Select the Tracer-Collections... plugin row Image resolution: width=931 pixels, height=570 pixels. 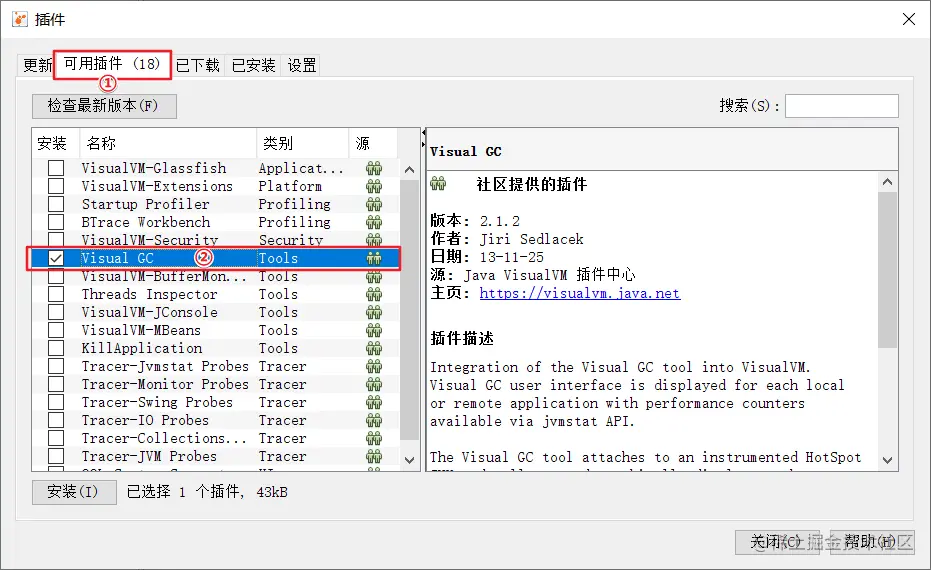[x=214, y=438]
